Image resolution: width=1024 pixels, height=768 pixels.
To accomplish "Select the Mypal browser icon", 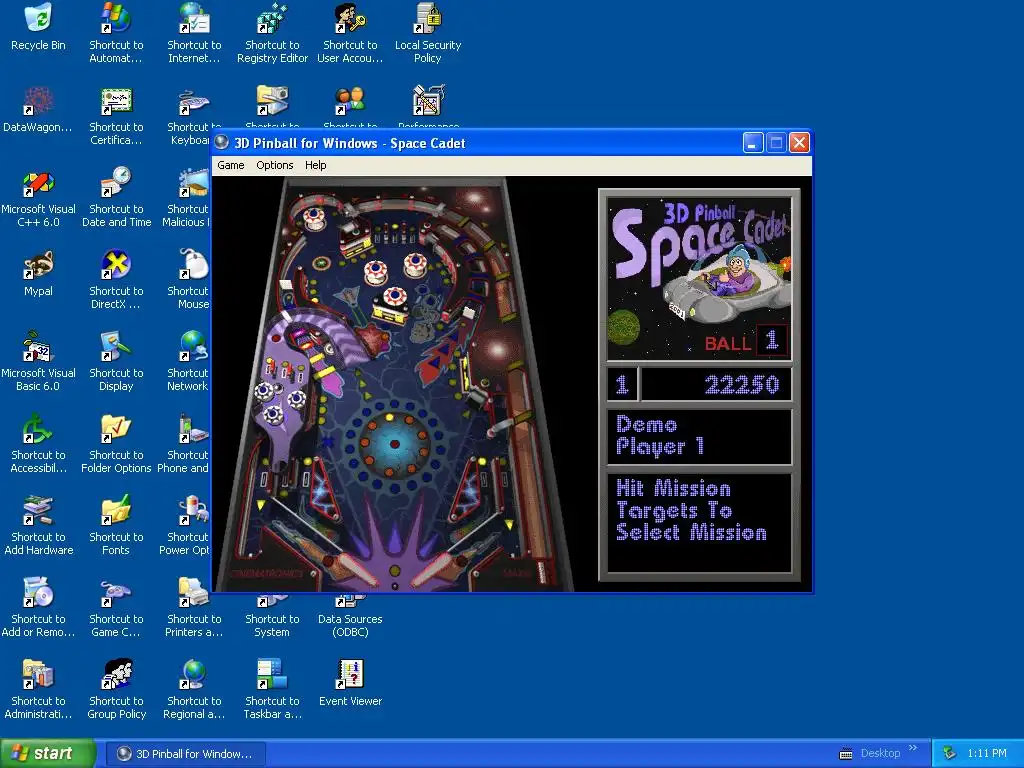I will tap(38, 274).
